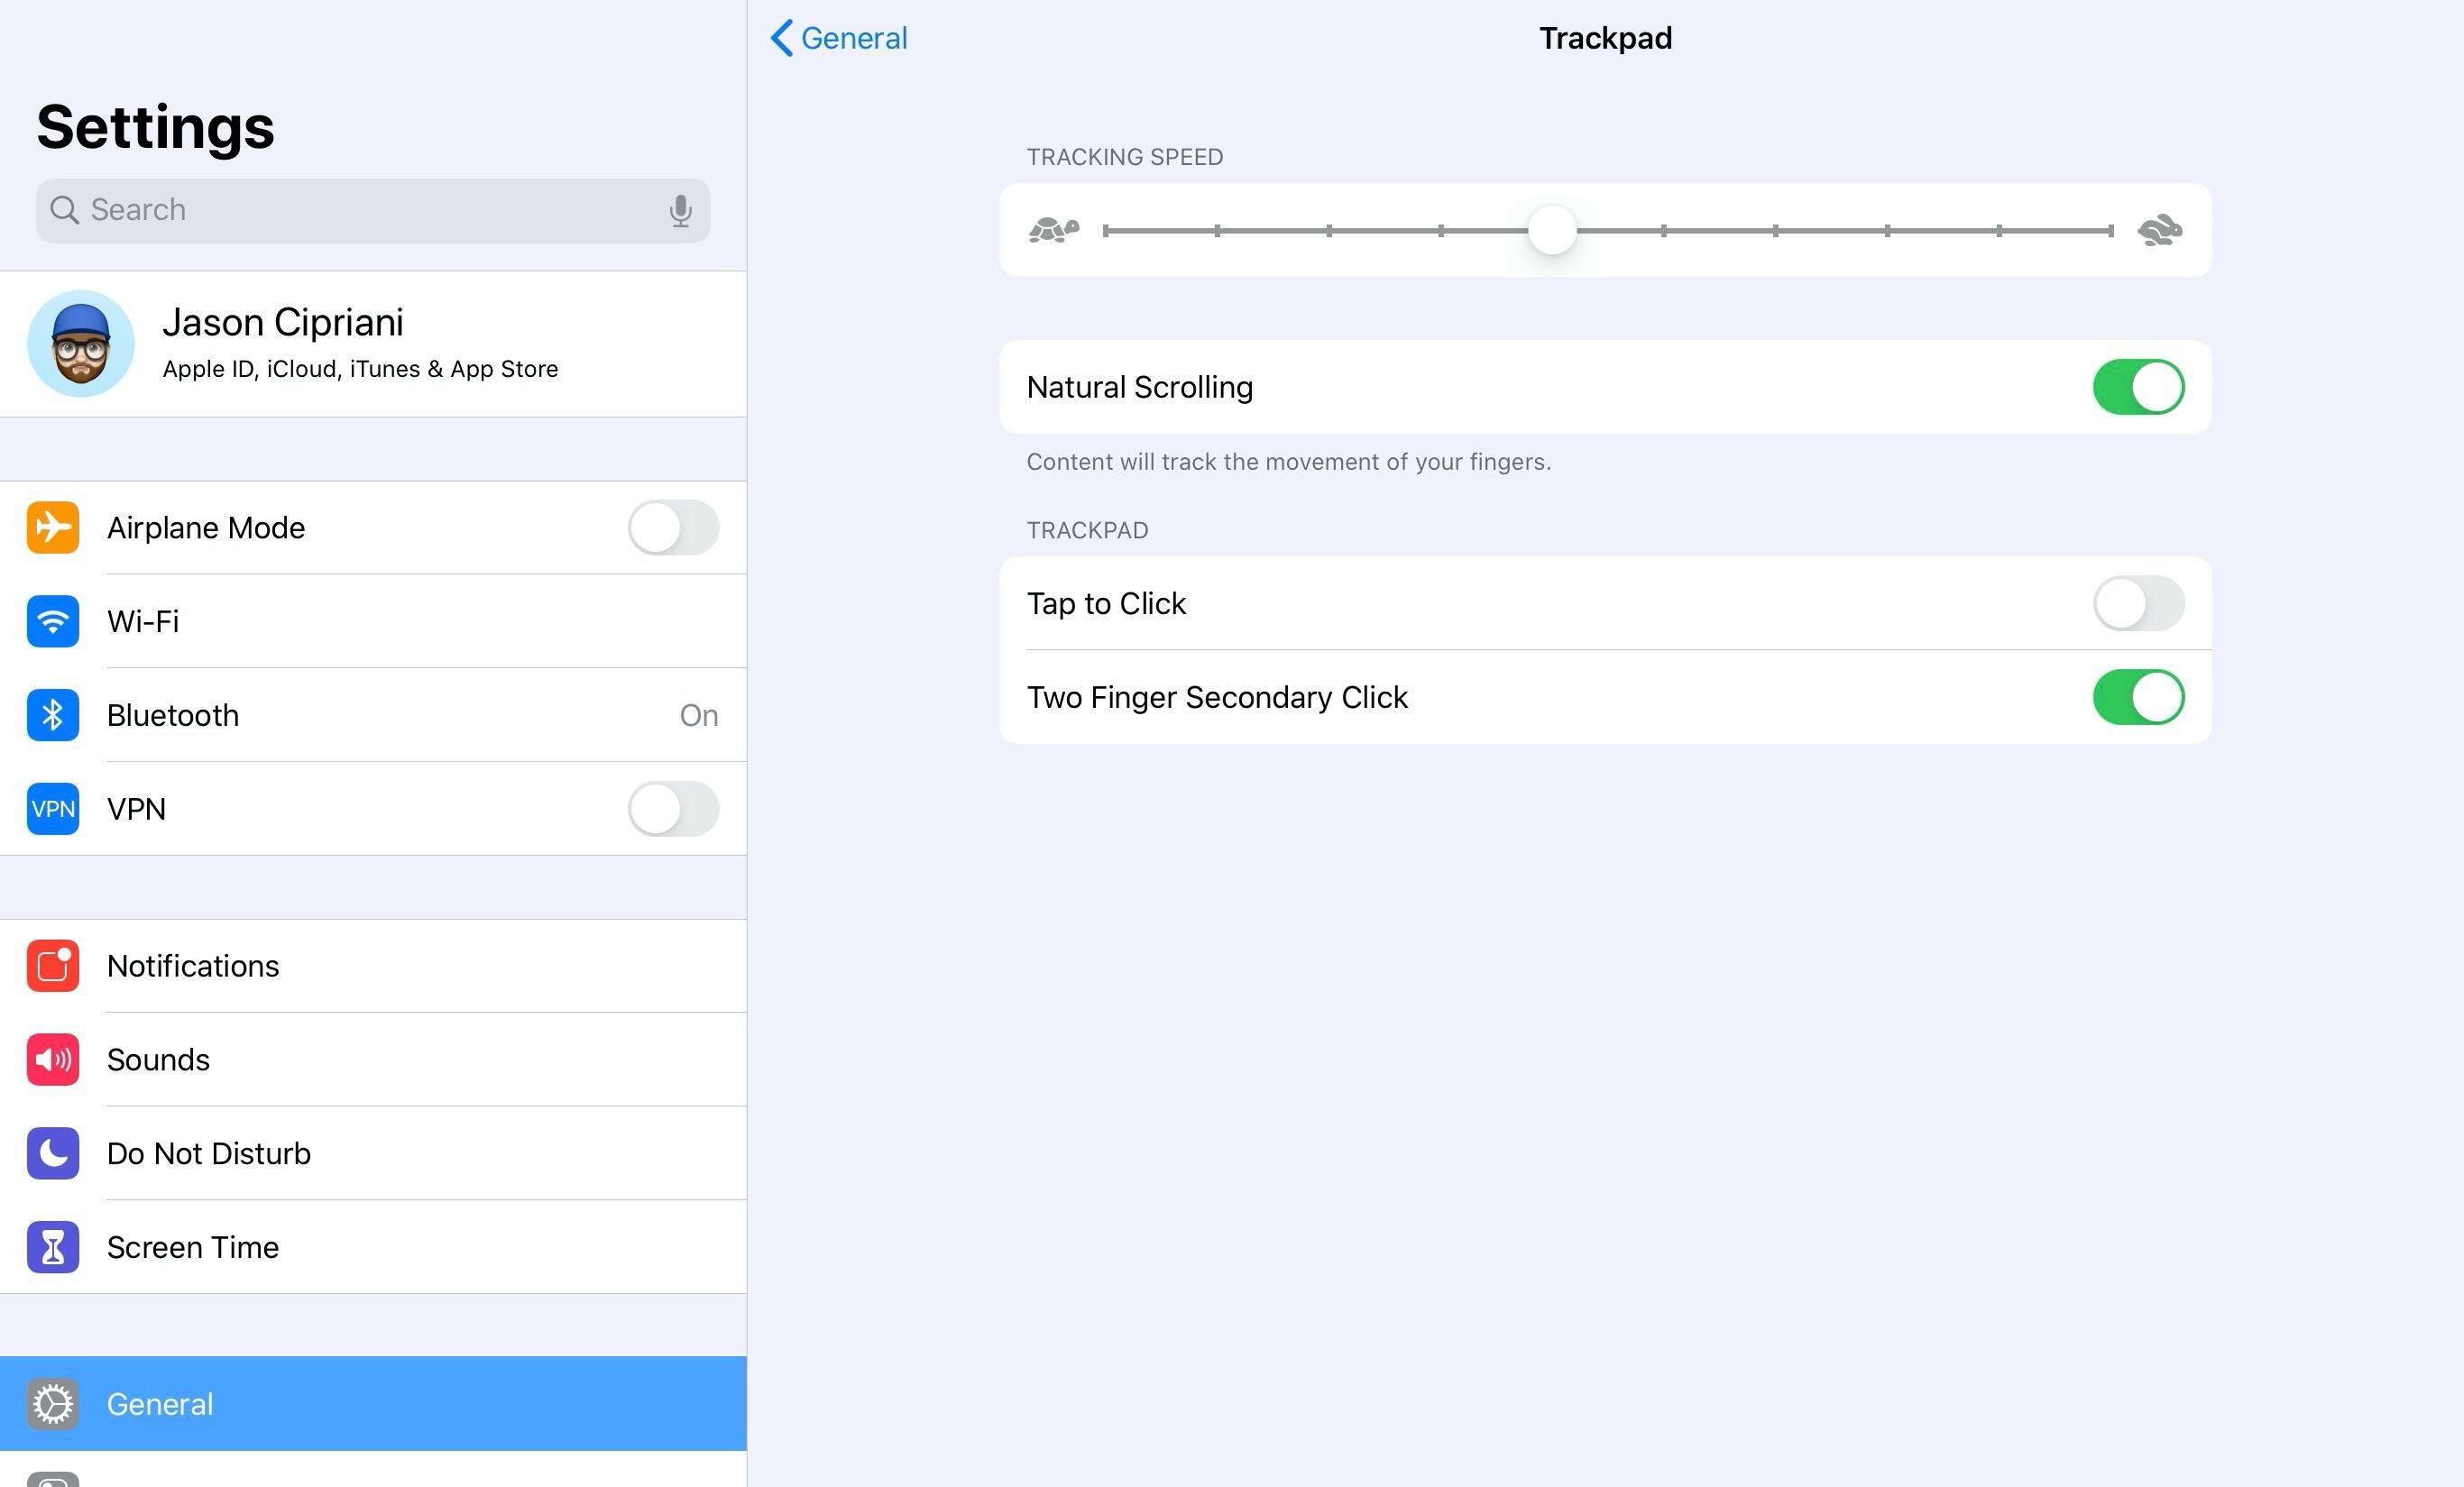Click the Wi-Fi icon in sidebar
The width and height of the screenshot is (2464, 1487).
click(x=52, y=621)
